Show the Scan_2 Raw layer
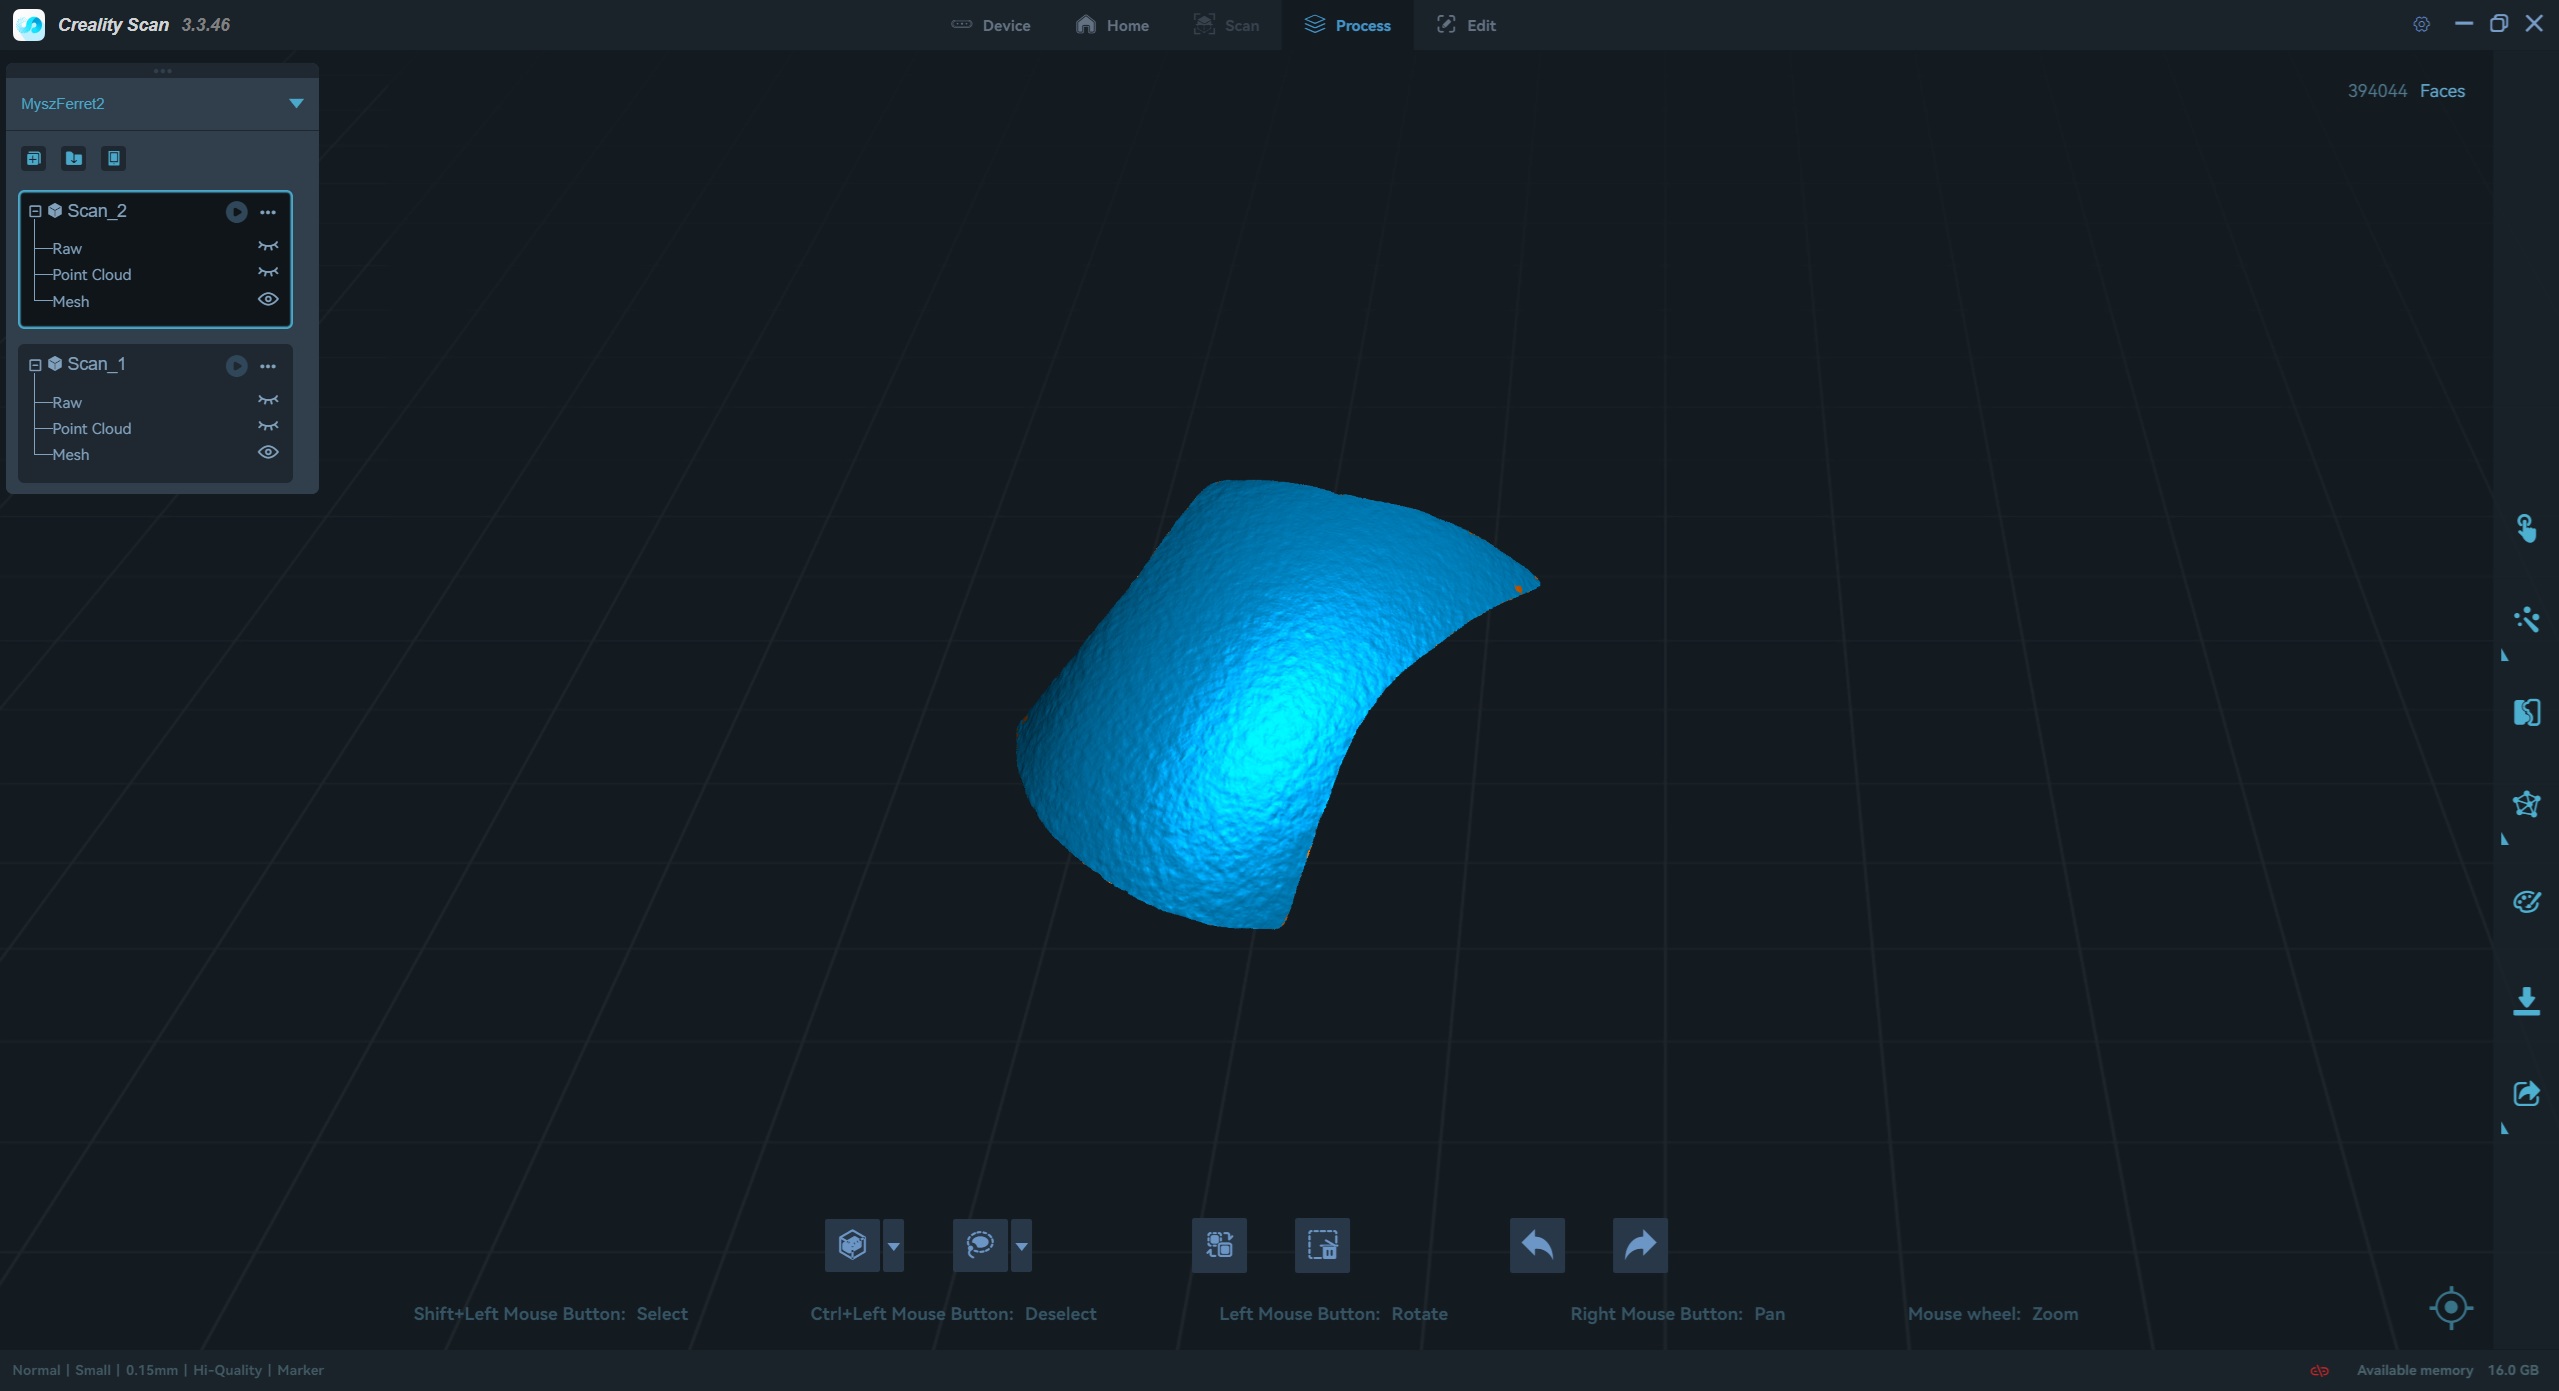 click(268, 246)
